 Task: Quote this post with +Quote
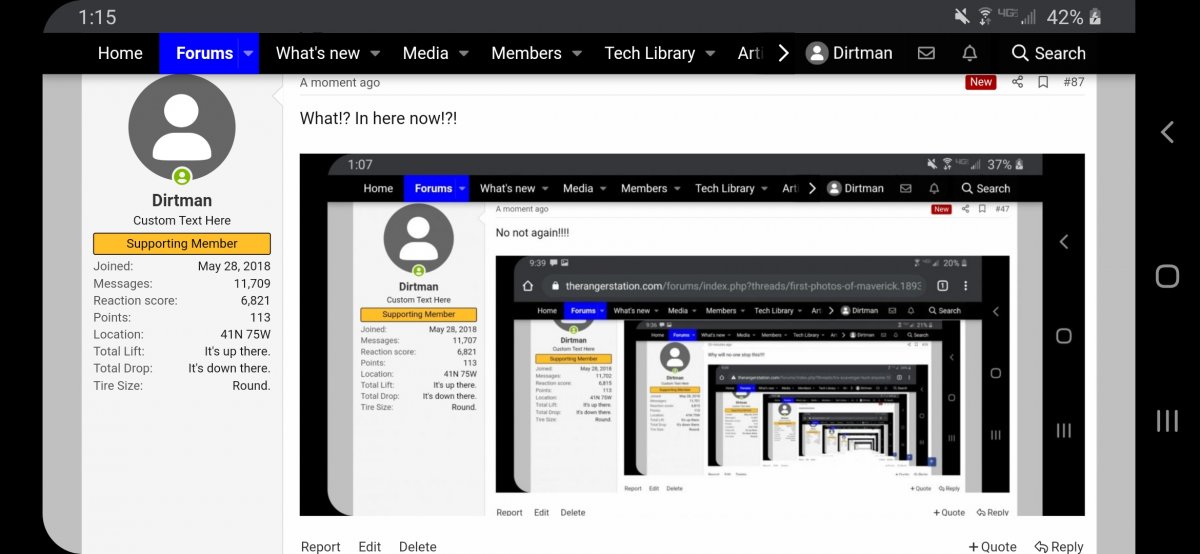[992, 546]
